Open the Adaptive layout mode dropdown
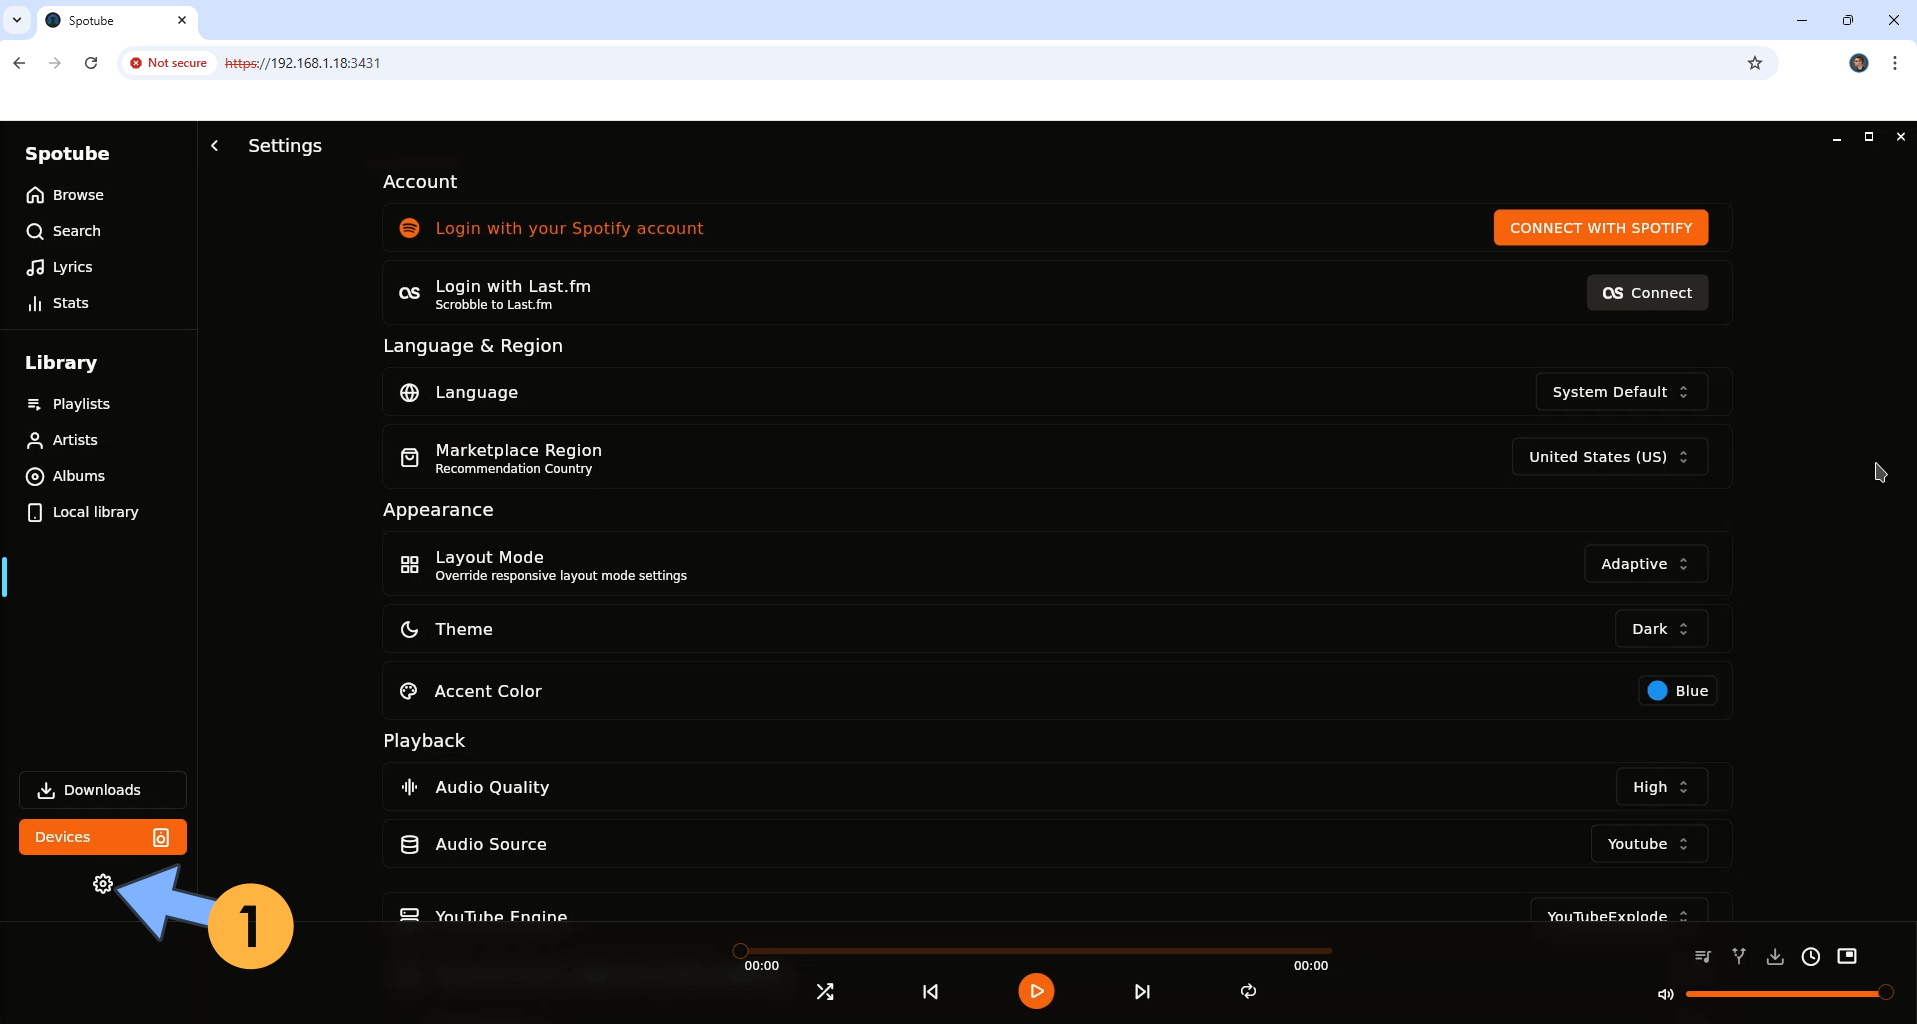Screen dimensions: 1917x1024 (x=1645, y=564)
